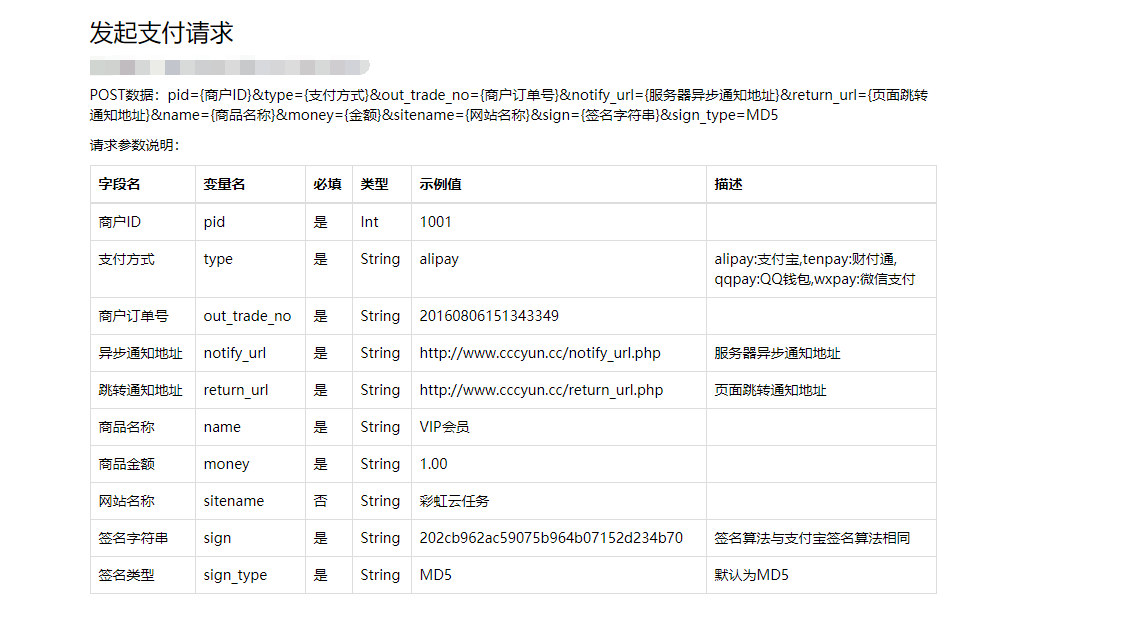The width and height of the screenshot is (1138, 628).
Task: Select the 跳转通知地址 field name cell
Action: click(x=141, y=391)
